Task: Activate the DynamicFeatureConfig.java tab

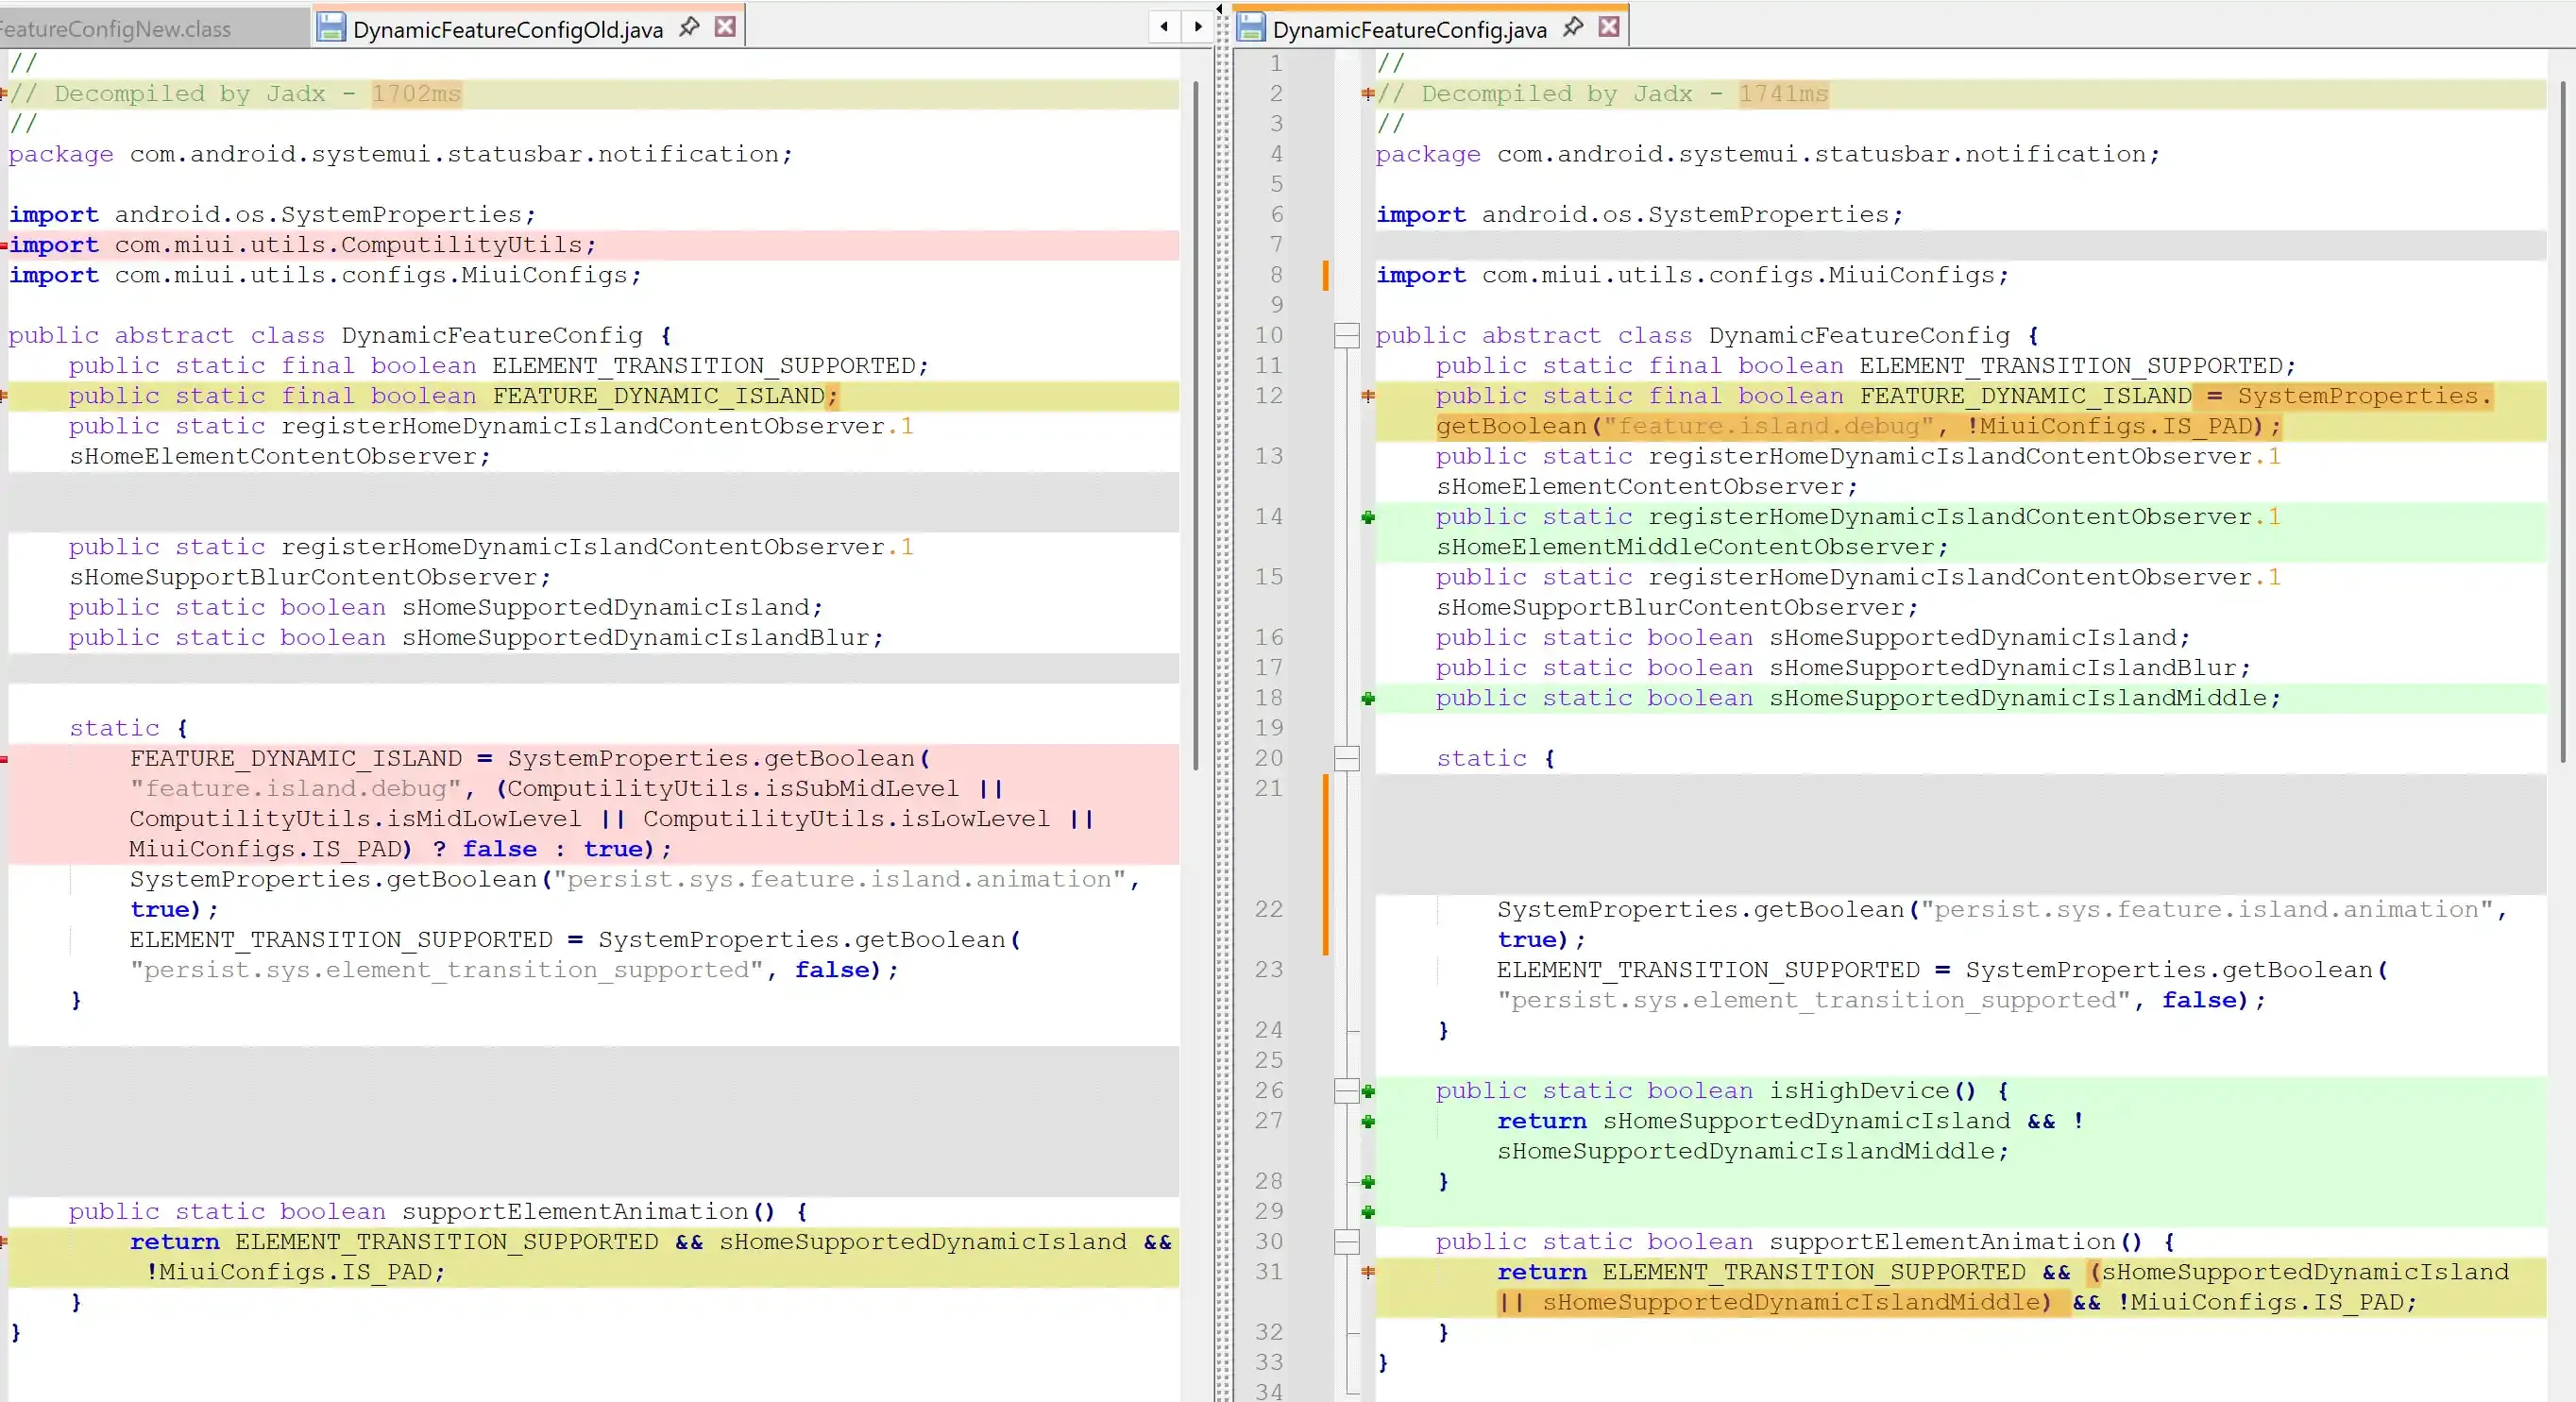Action: 1408,29
